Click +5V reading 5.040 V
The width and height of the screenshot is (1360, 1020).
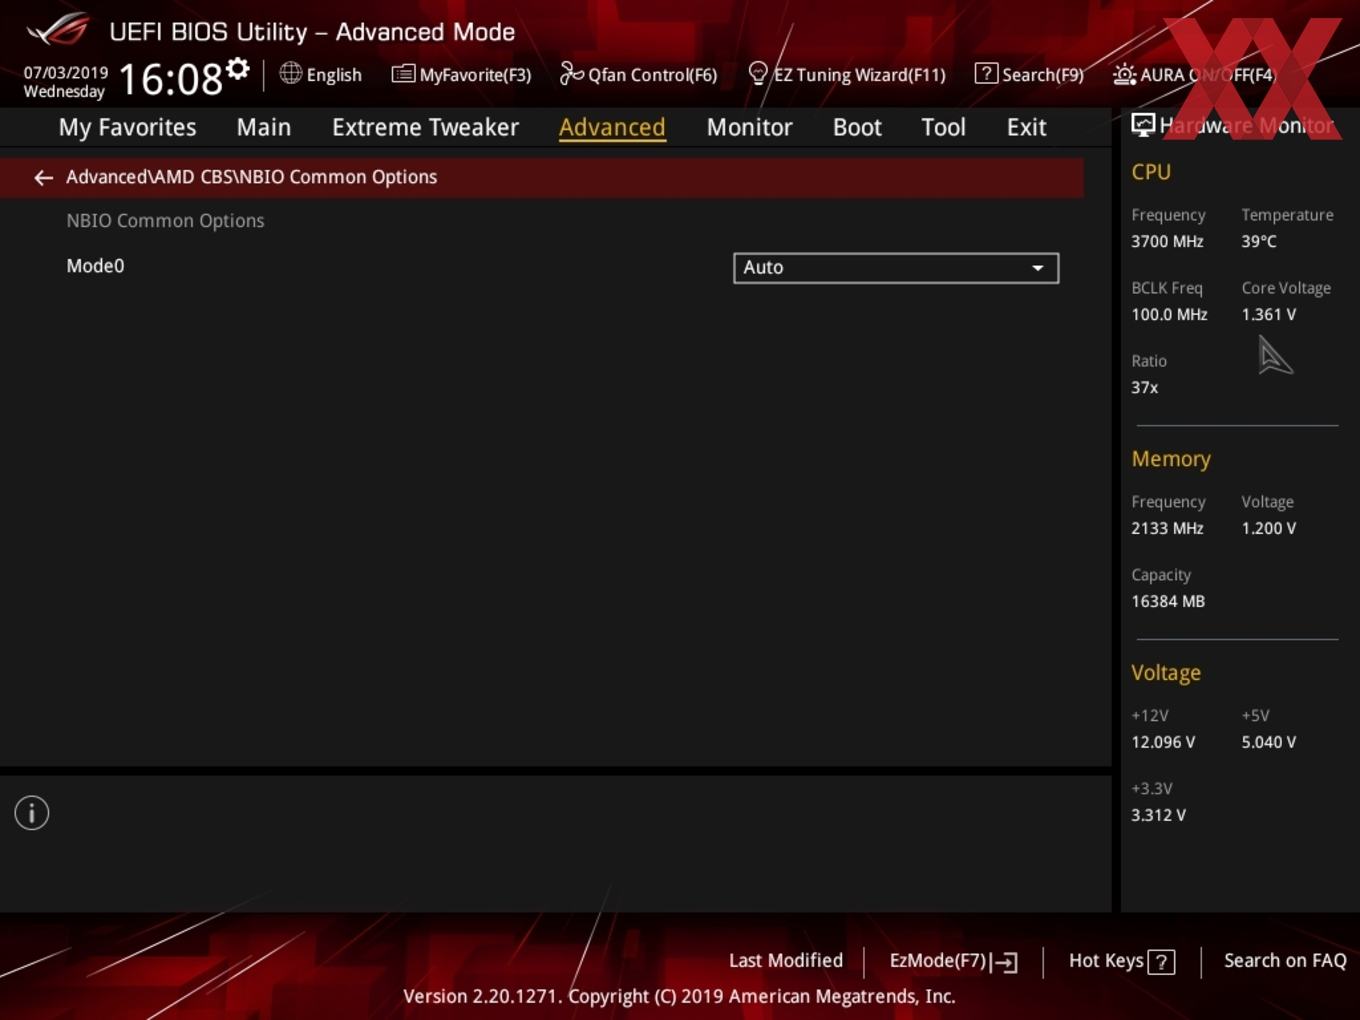tap(1268, 742)
